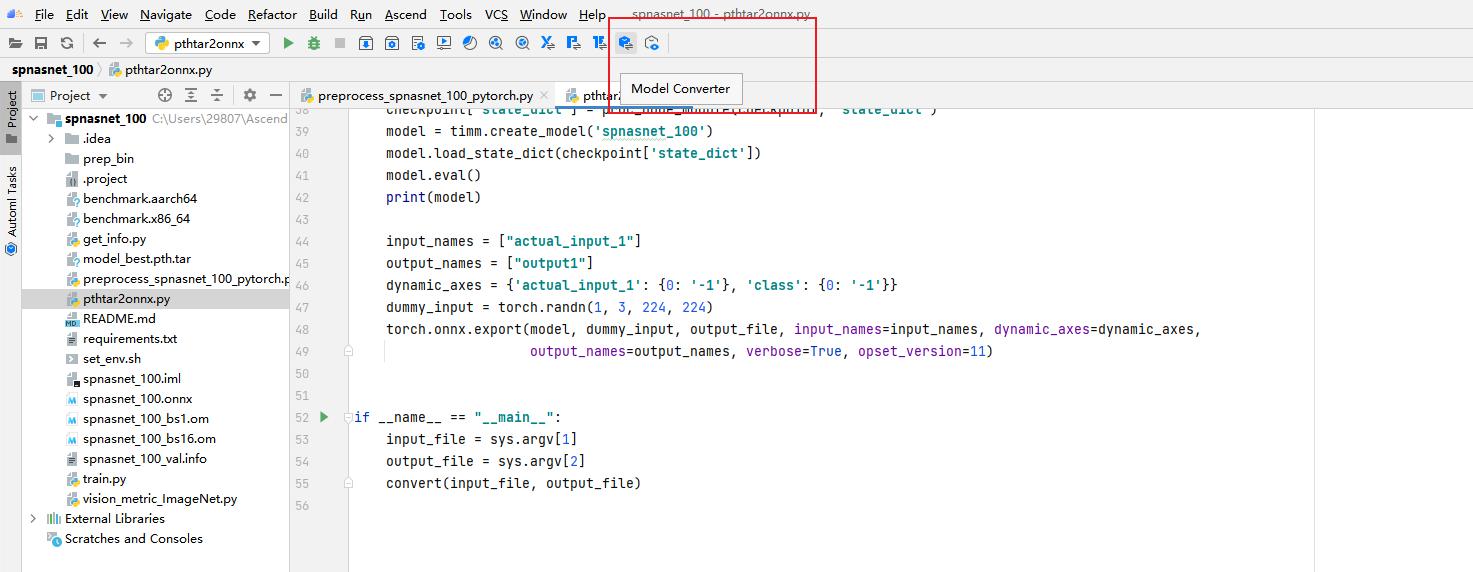Select requirements.txt in the Project tree

(130, 338)
